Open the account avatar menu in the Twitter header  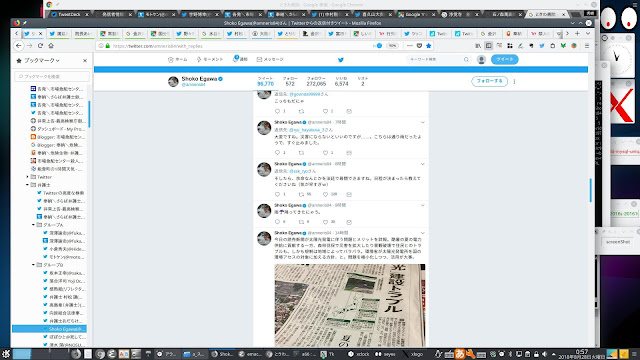[x=481, y=60]
